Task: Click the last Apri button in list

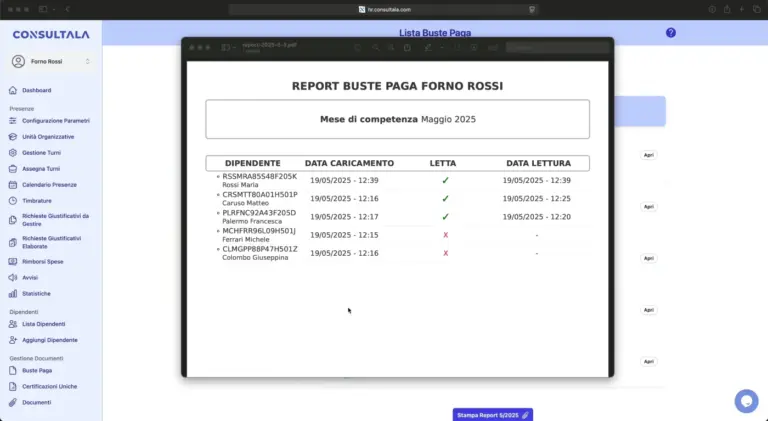Action: coord(648,361)
